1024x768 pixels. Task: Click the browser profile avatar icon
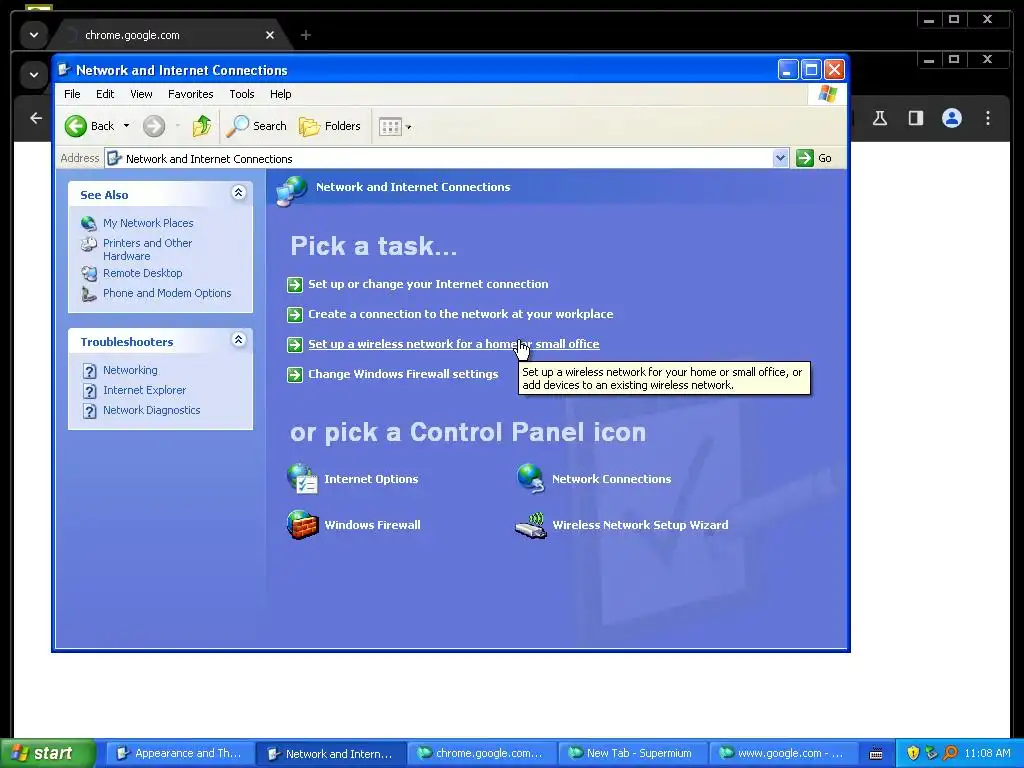[952, 118]
